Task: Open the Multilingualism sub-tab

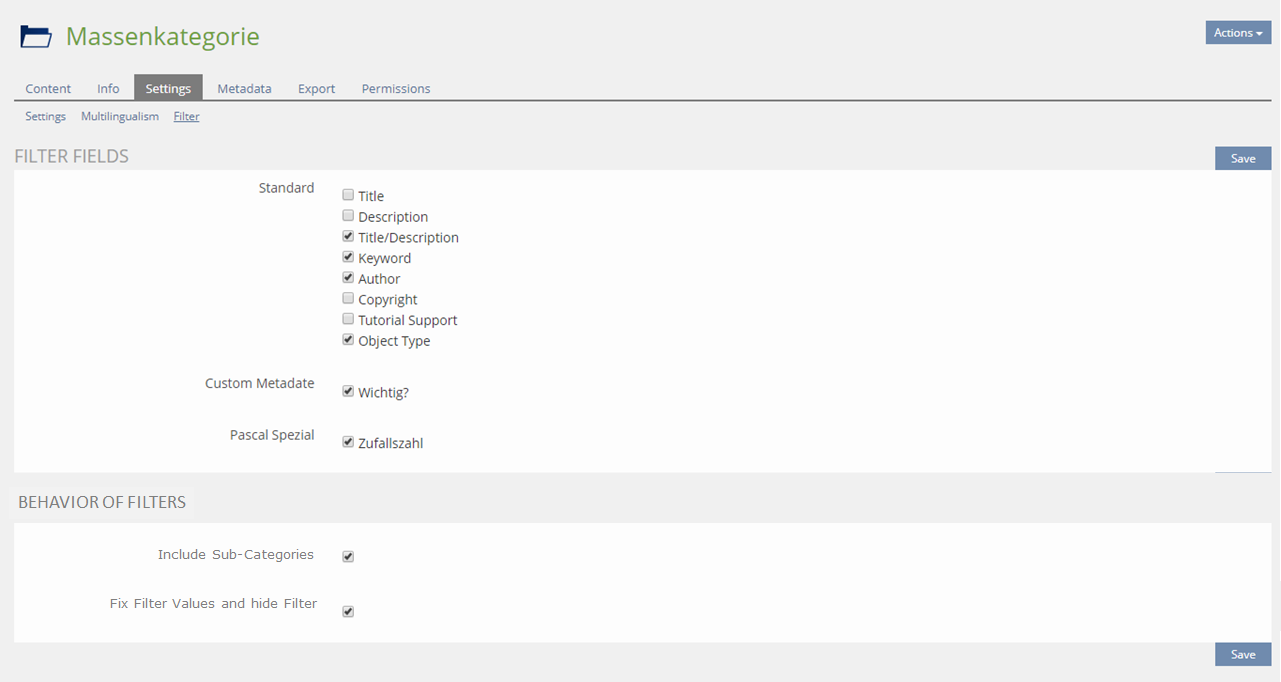Action: point(120,116)
